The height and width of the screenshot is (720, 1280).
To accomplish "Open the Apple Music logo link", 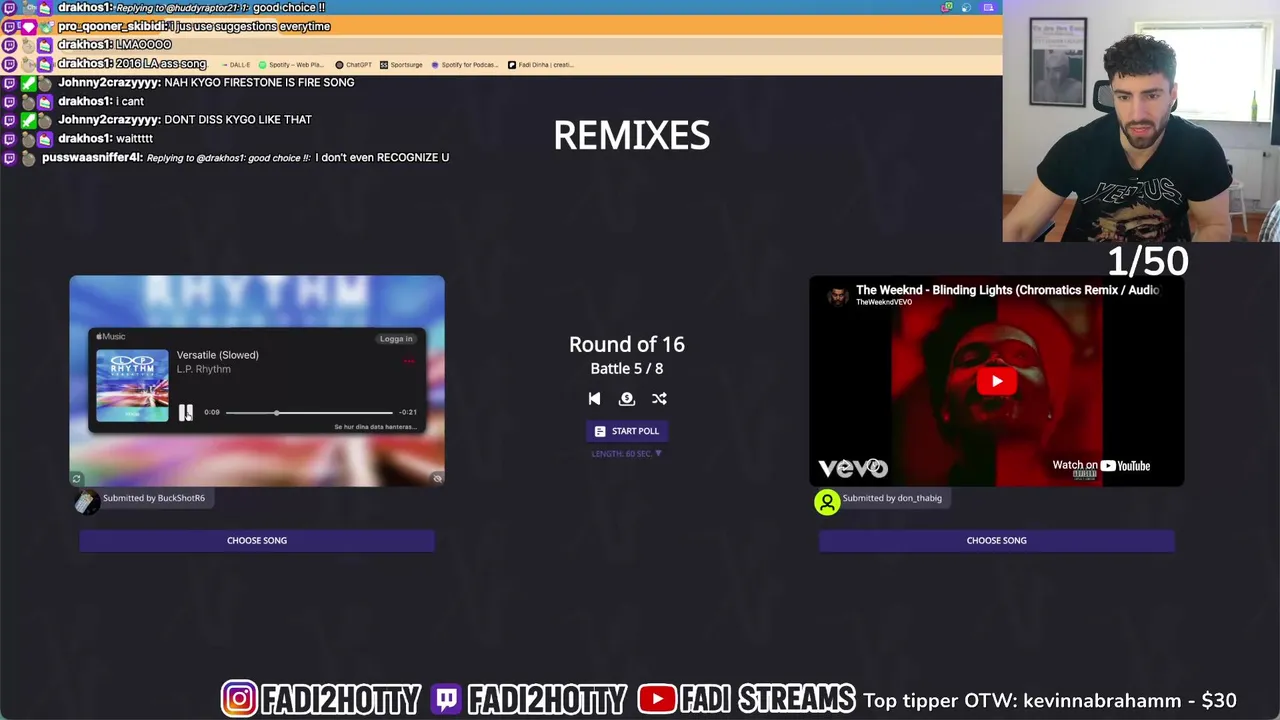I will pyautogui.click(x=111, y=337).
